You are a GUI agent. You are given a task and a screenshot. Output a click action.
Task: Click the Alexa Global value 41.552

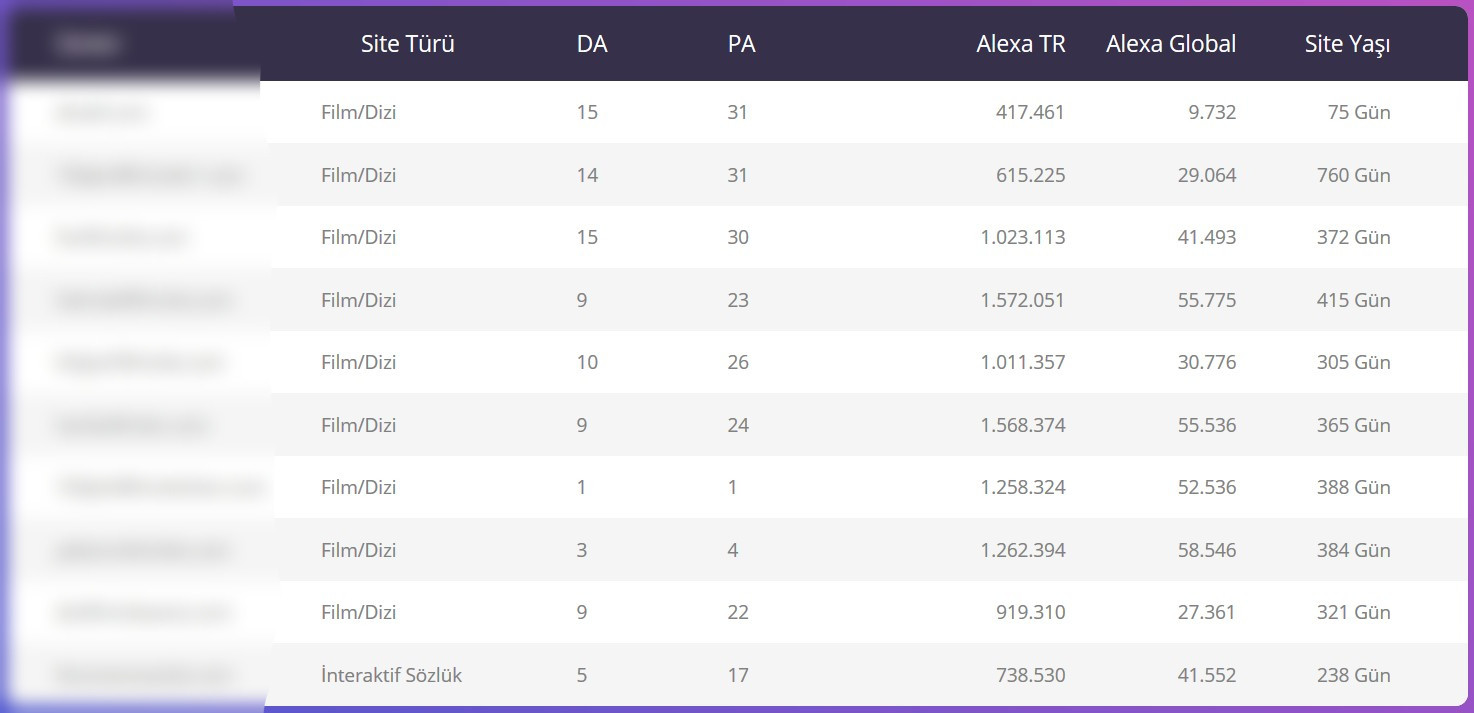click(x=1206, y=675)
